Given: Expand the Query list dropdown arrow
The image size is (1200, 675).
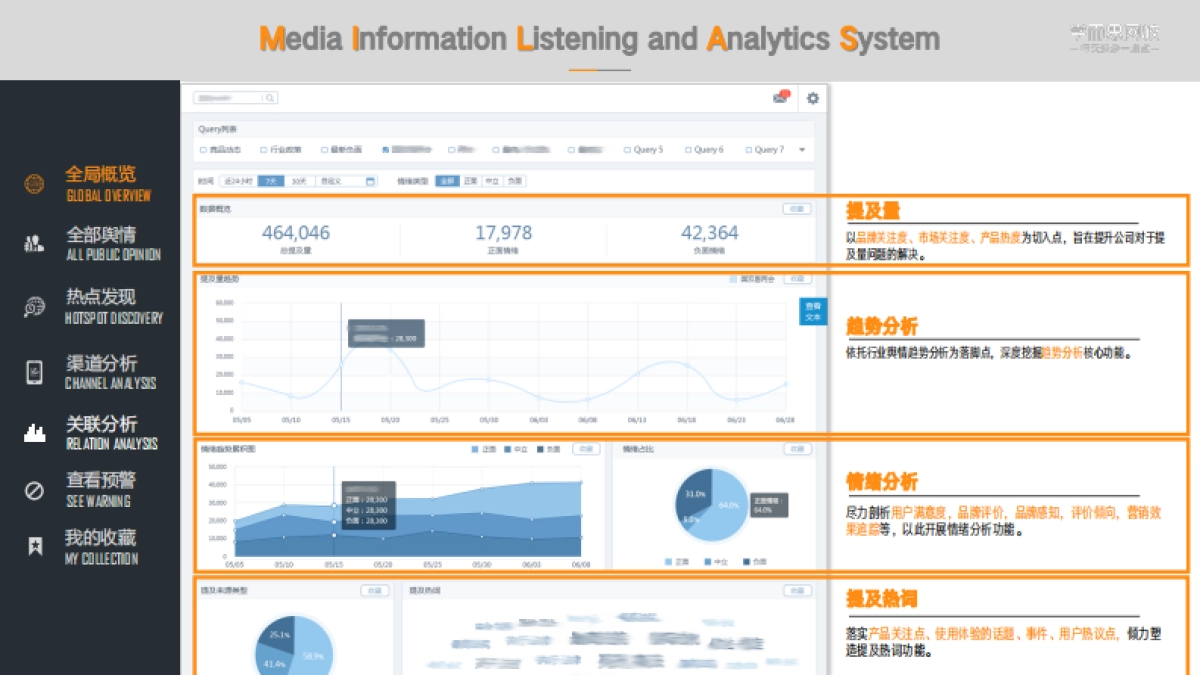Looking at the screenshot, I should [x=802, y=150].
